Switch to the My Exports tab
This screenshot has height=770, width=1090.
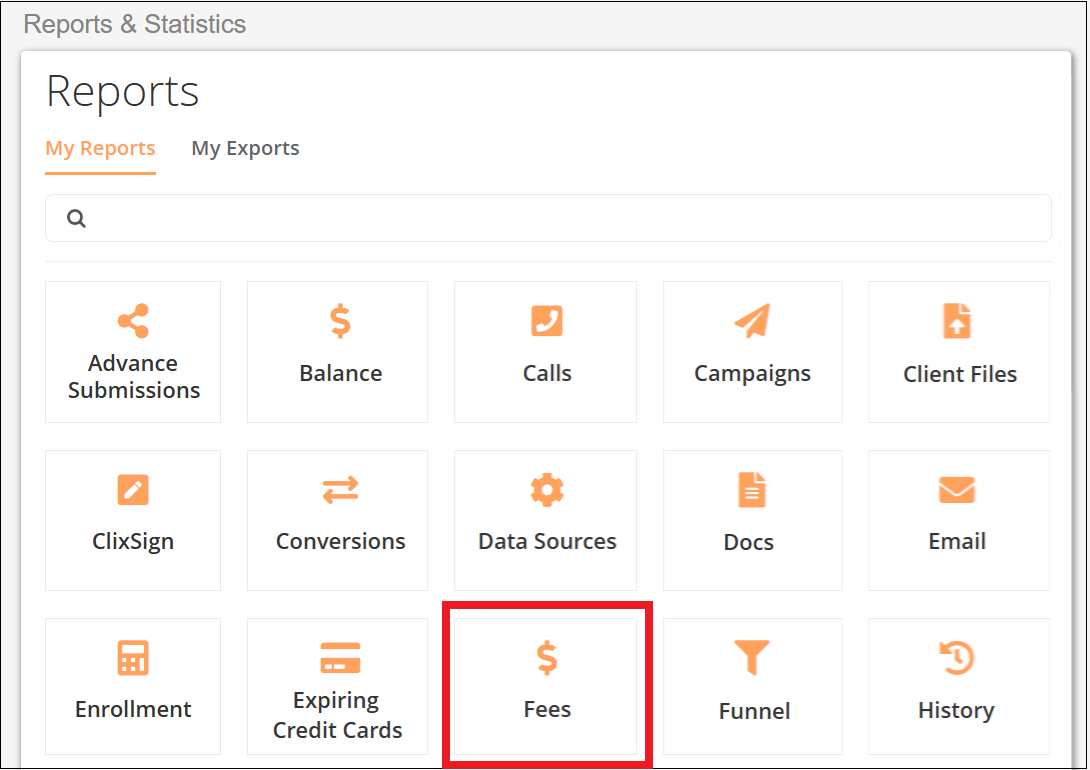pyautogui.click(x=245, y=149)
